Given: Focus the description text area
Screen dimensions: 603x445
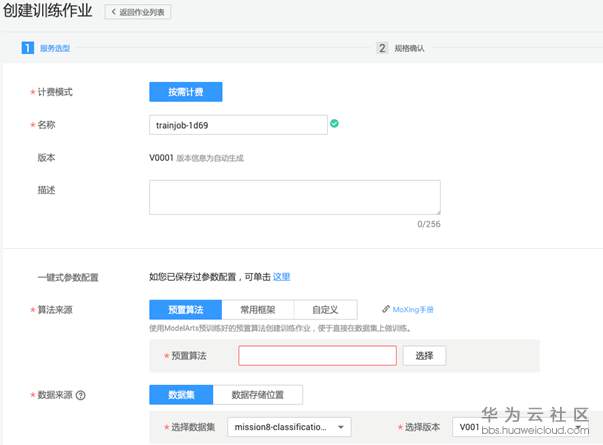Looking at the screenshot, I should tap(295, 197).
